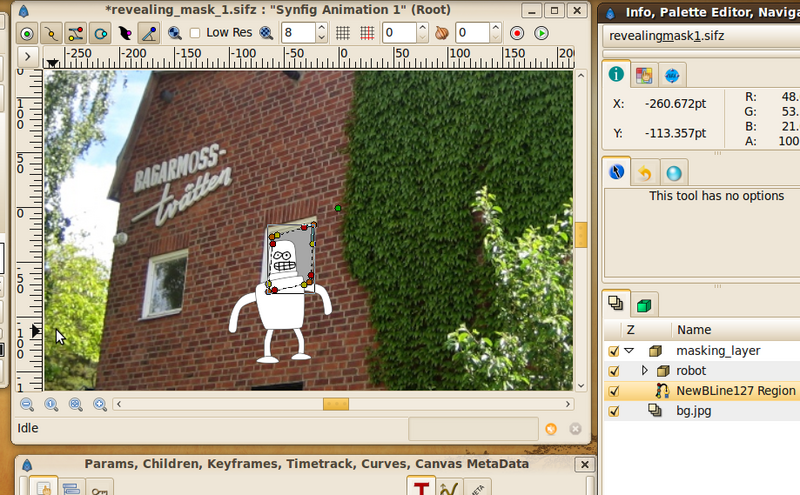This screenshot has width=800, height=495.
Task: Click the horizontal scrollbar right arrow
Action: [568, 405]
